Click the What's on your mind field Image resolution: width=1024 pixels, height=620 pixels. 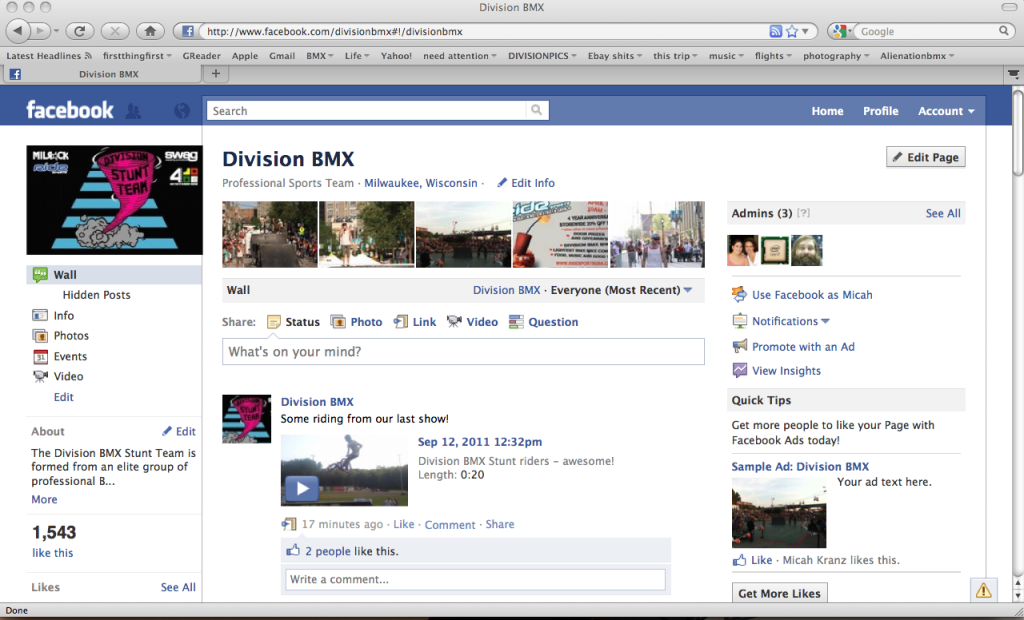463,352
